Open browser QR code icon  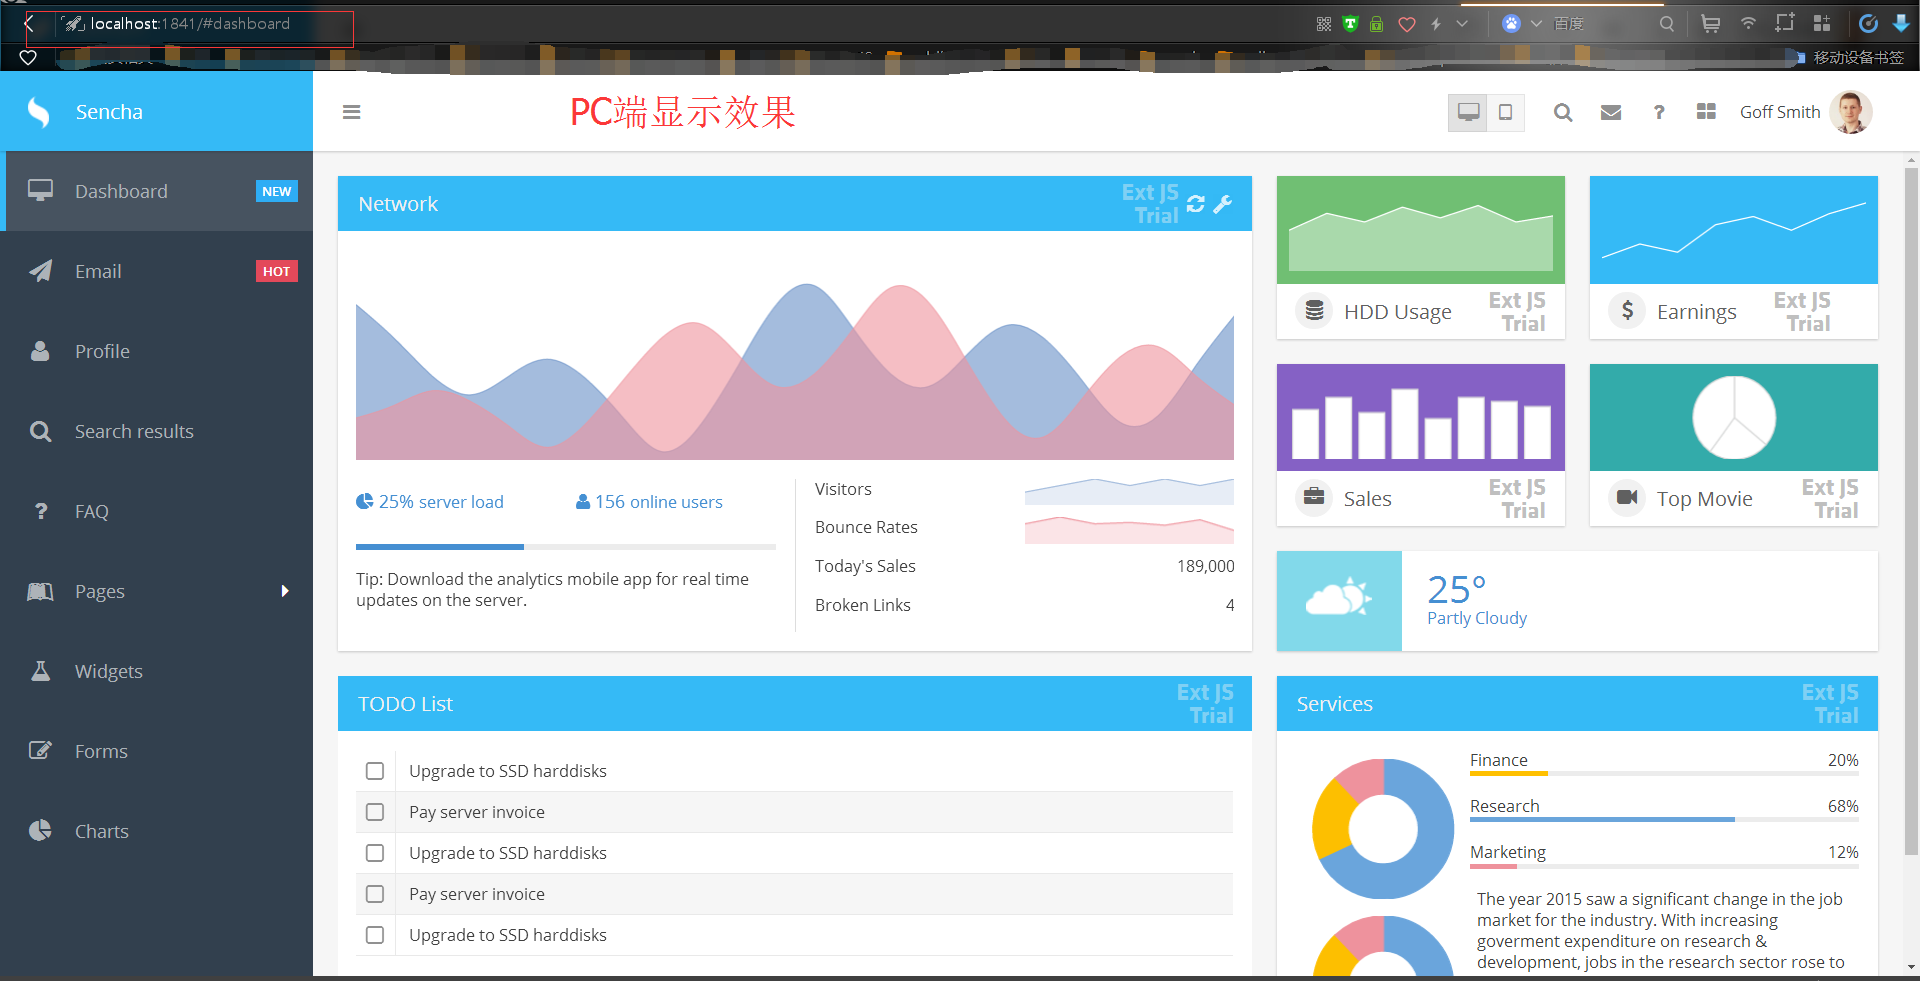(1324, 24)
